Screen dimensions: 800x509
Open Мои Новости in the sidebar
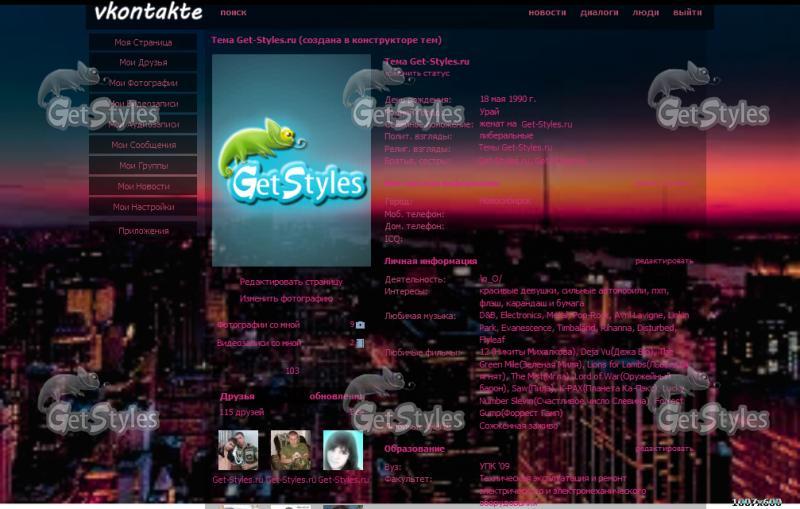click(x=143, y=186)
